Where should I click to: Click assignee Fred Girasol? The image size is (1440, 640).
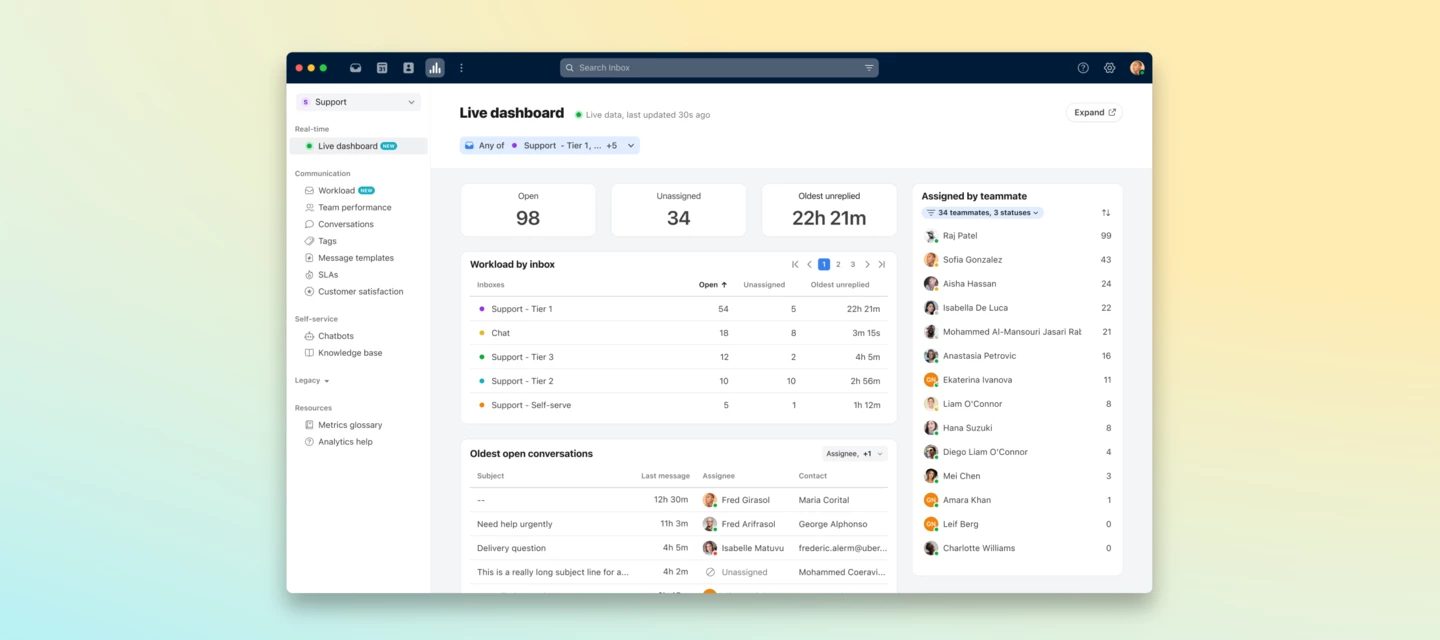click(737, 500)
